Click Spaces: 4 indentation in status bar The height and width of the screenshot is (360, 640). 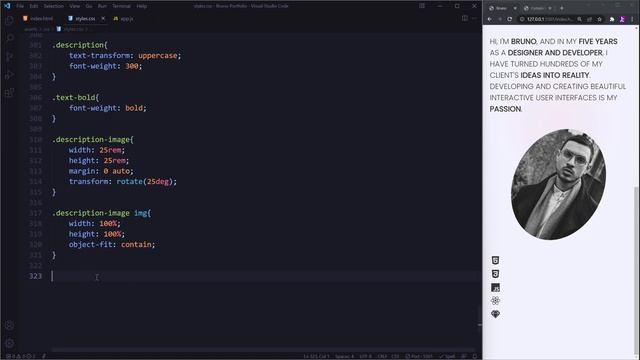345,356
